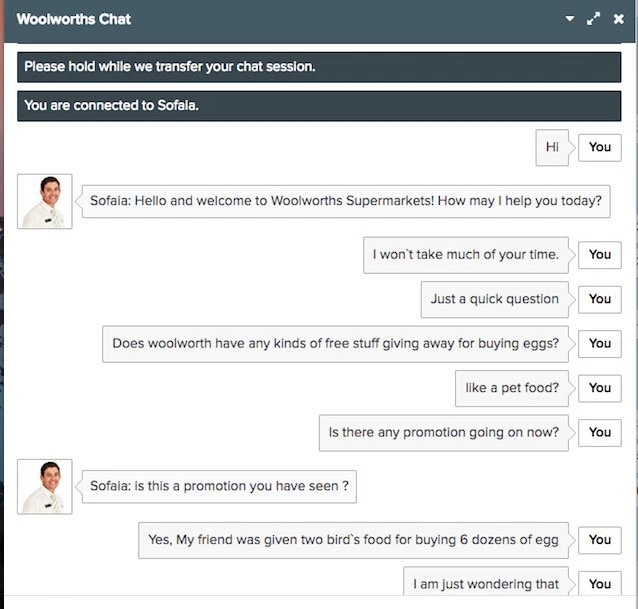The image size is (638, 609).
Task: Select Sofaia's "is this a promotion you have seen" reply
Action: [219, 487]
